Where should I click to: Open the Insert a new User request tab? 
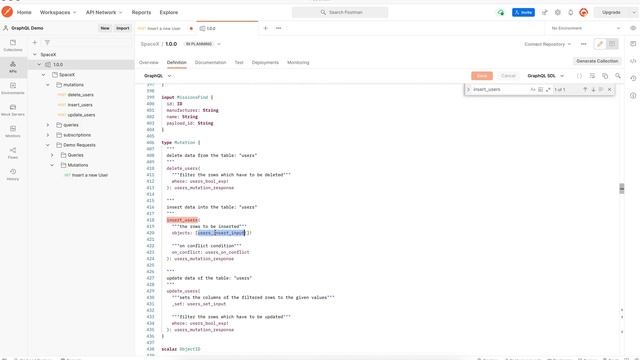[165, 29]
